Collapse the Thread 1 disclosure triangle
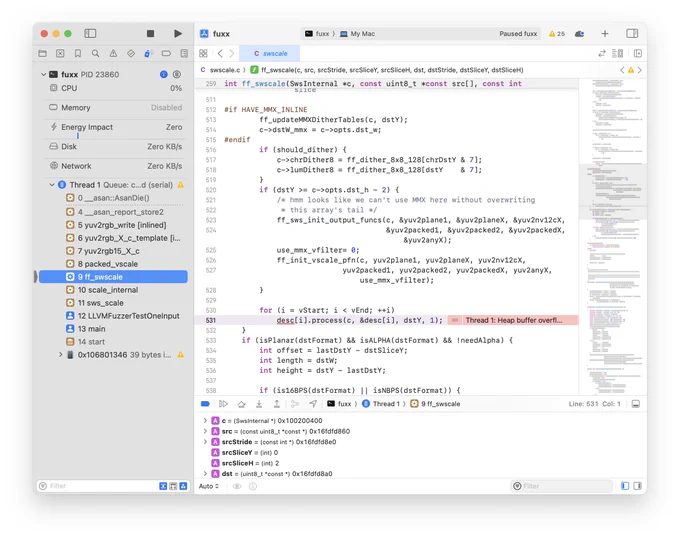Image resolution: width=680 pixels, height=538 pixels. point(52,185)
